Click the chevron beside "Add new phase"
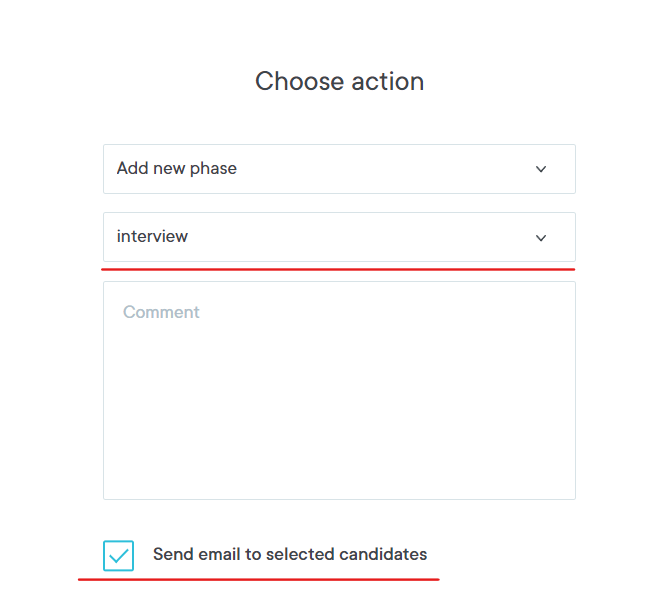The image size is (672, 596). coord(541,169)
